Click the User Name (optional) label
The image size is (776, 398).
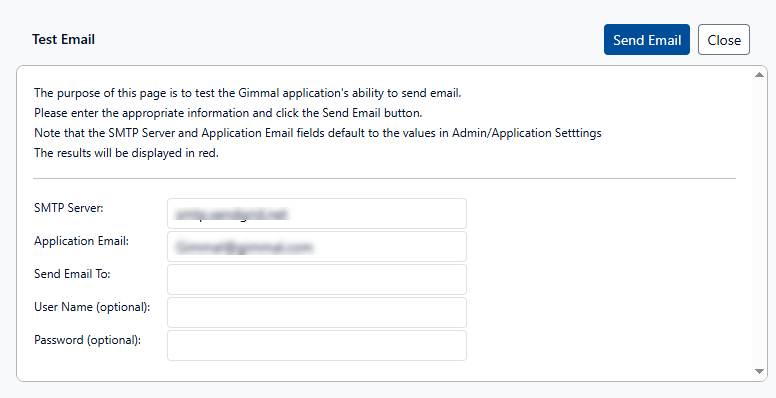click(92, 307)
